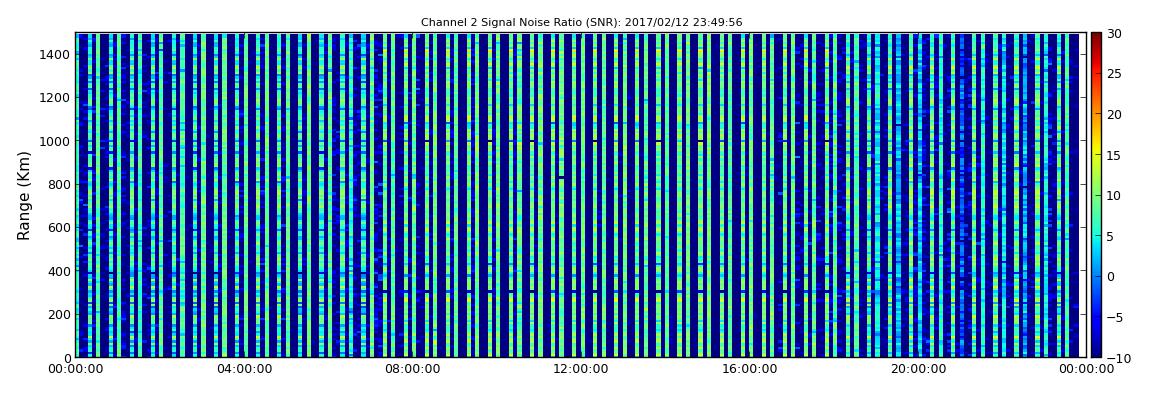The width and height of the screenshot is (1150, 407).
Task: Click the colorbar value 30
Action: coord(1115,33)
